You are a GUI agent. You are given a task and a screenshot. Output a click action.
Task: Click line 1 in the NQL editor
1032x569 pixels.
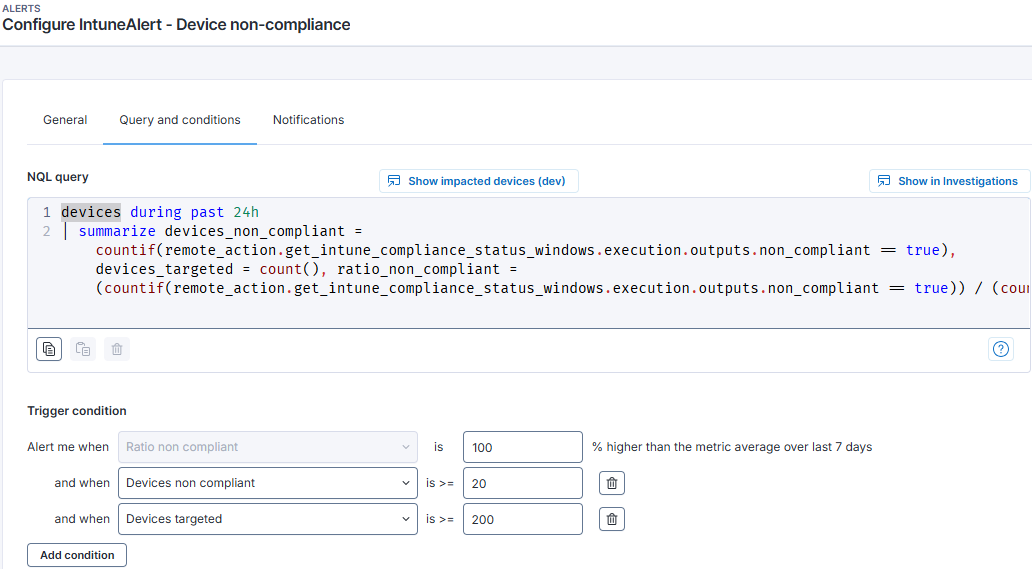coord(160,212)
